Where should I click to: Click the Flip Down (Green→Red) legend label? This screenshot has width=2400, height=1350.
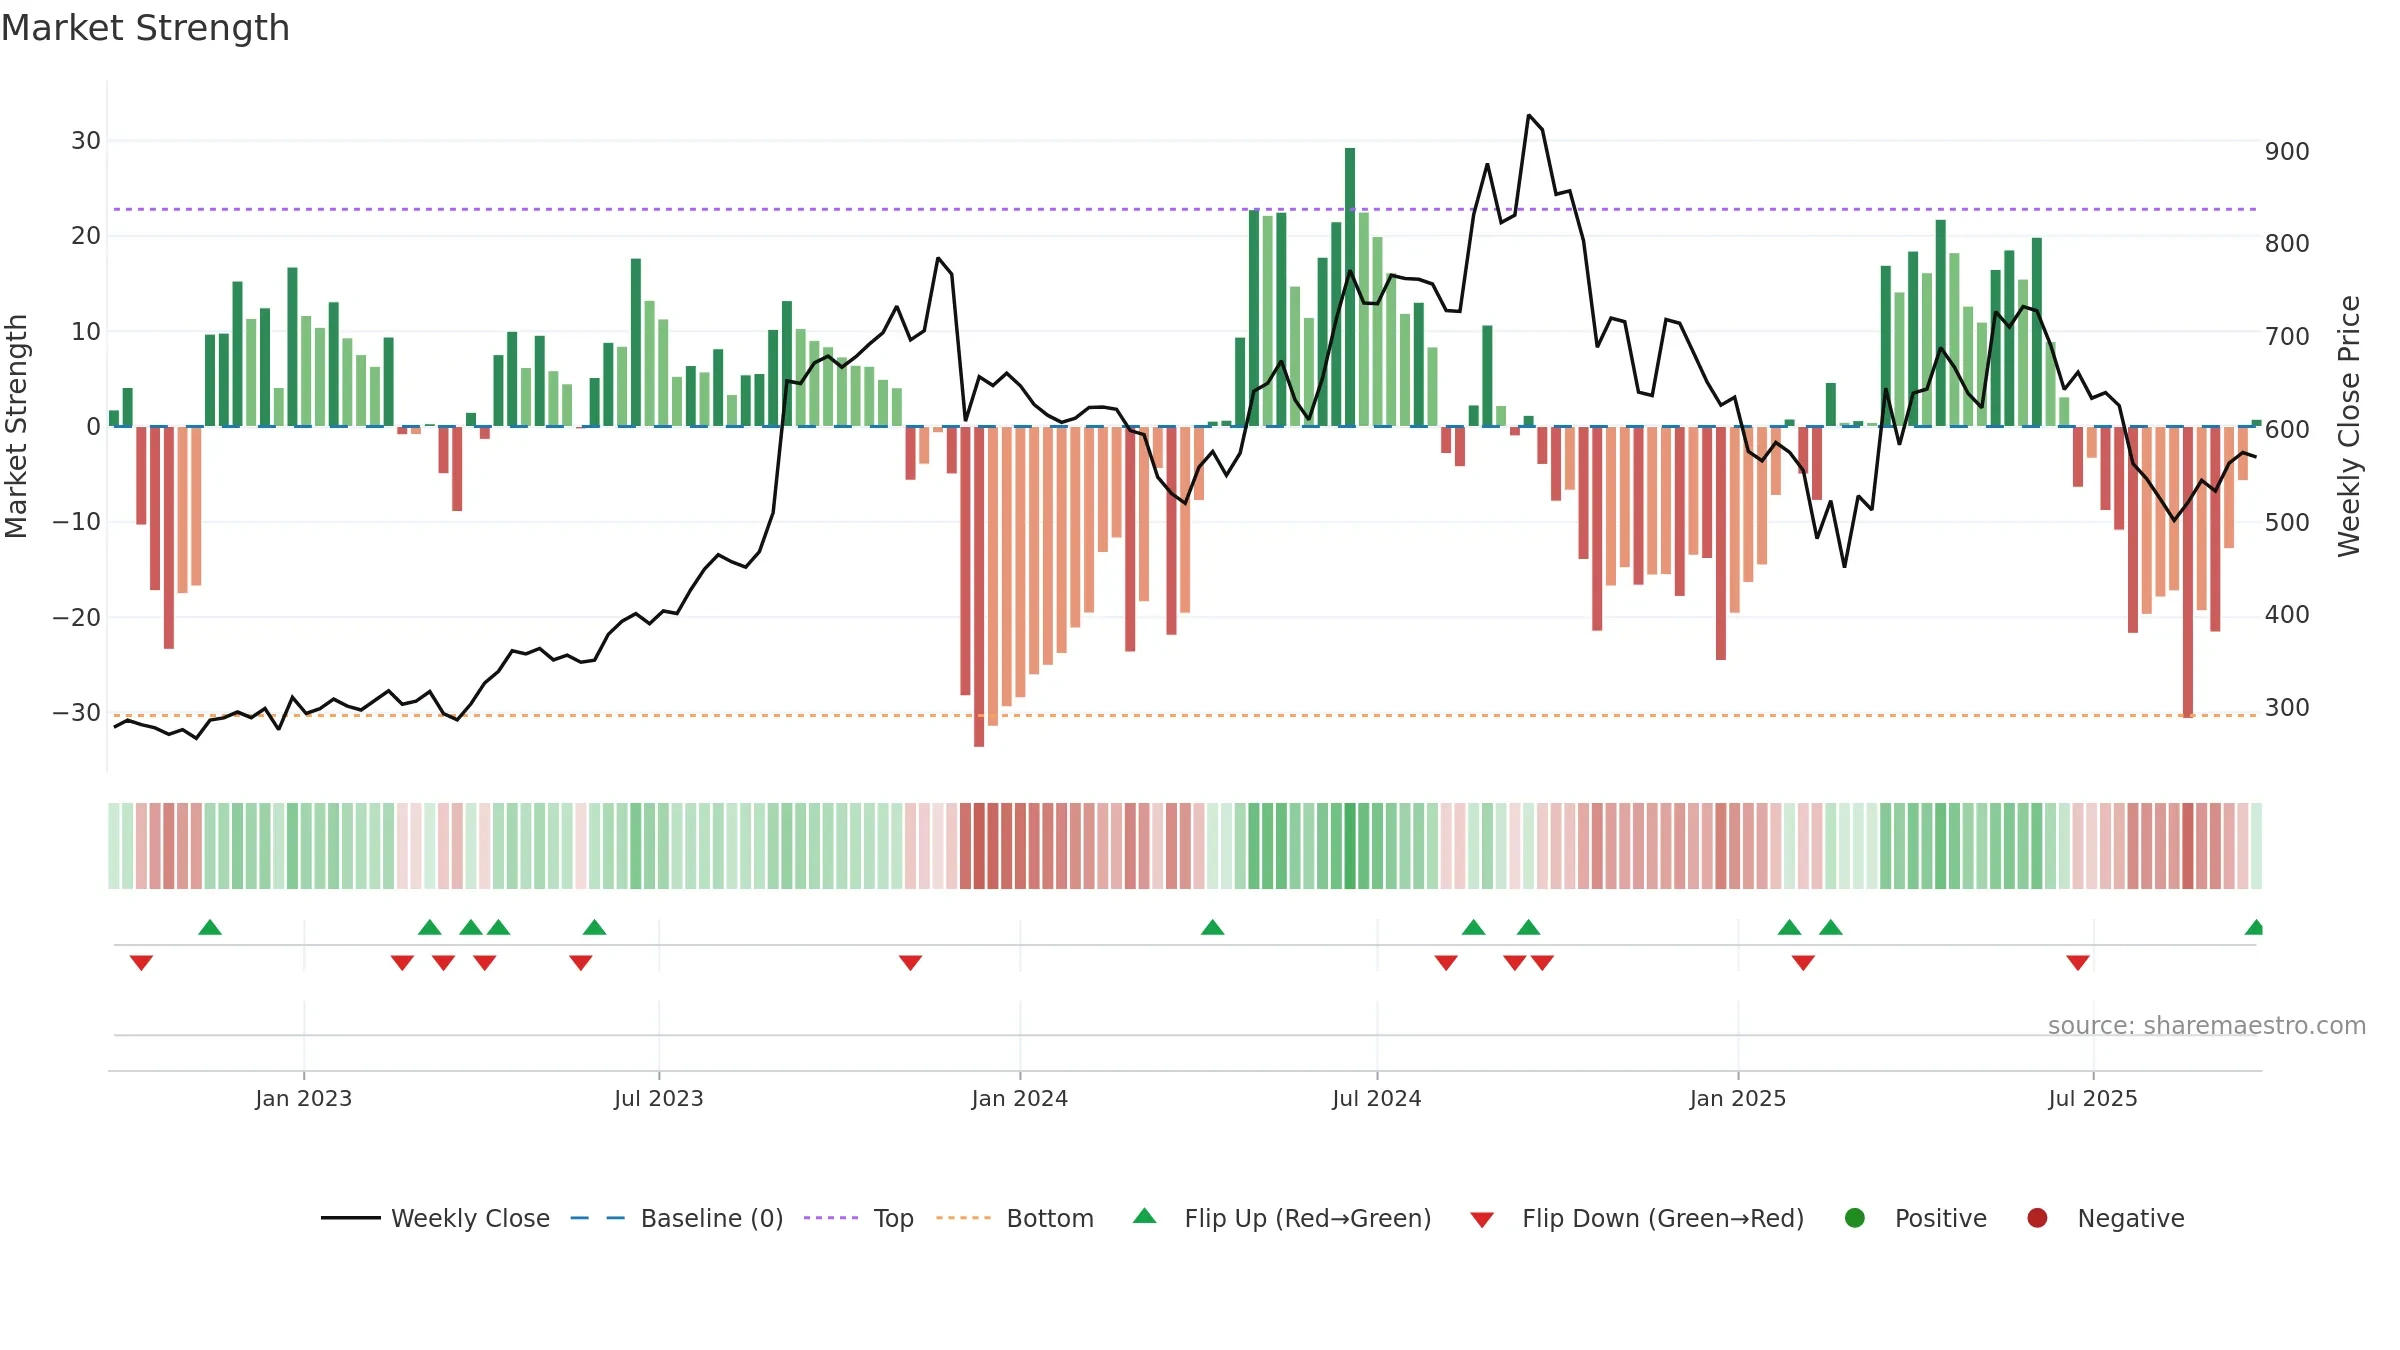click(1663, 1218)
